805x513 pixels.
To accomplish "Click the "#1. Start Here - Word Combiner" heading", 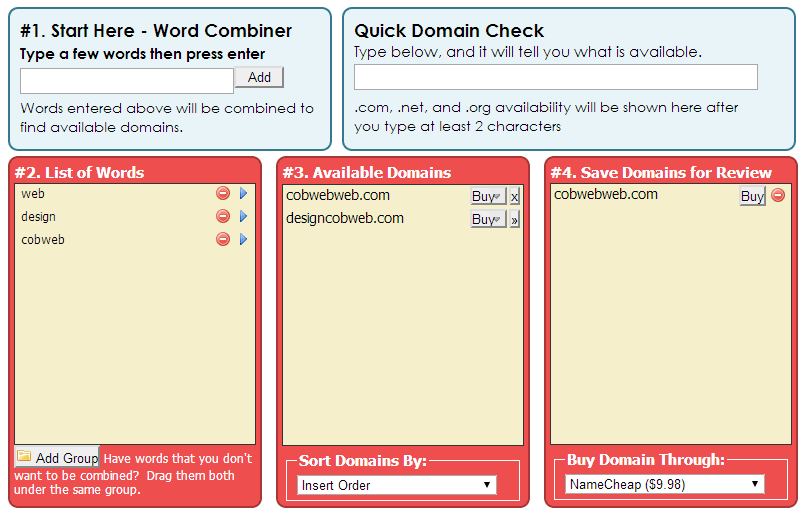I will coord(156,31).
